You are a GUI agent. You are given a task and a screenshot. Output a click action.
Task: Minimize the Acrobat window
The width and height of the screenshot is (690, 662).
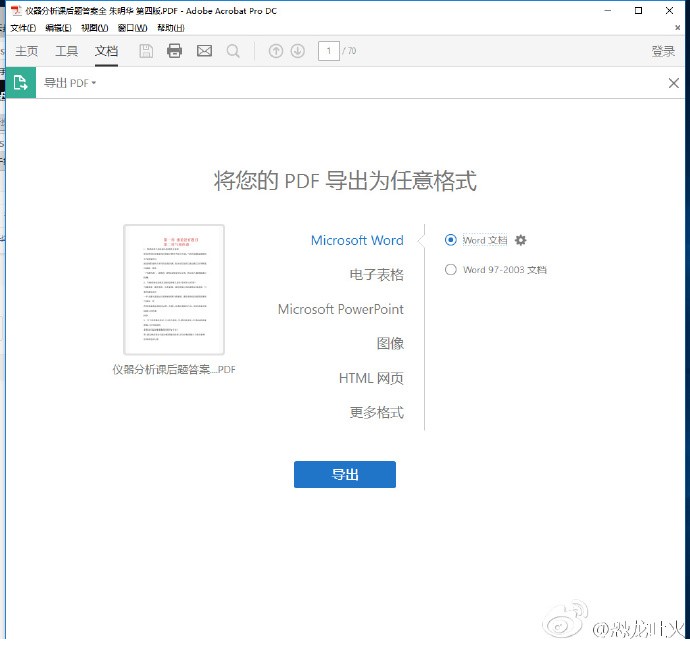[x=608, y=11]
